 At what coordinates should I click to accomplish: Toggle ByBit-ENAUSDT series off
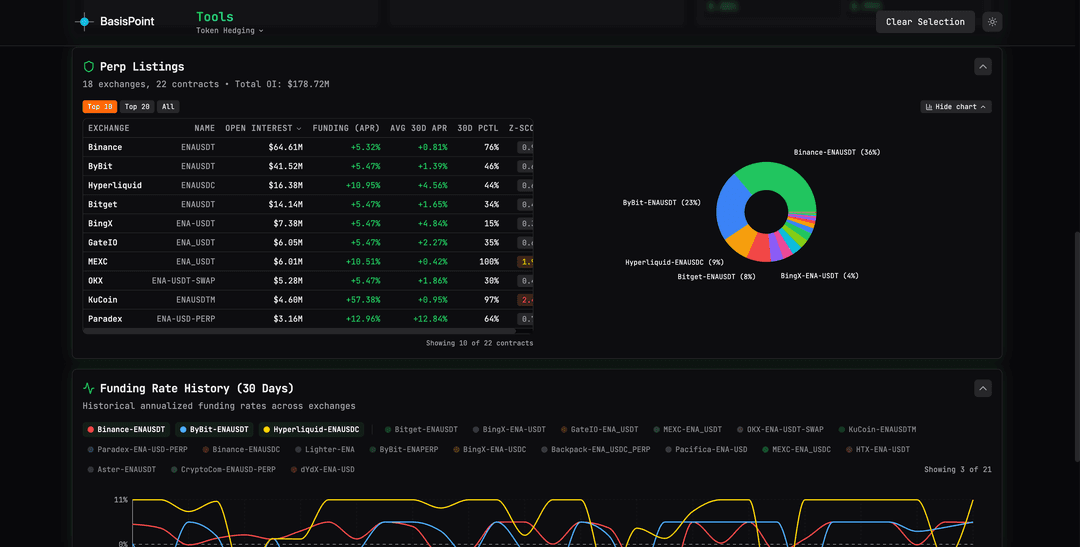tap(214, 429)
